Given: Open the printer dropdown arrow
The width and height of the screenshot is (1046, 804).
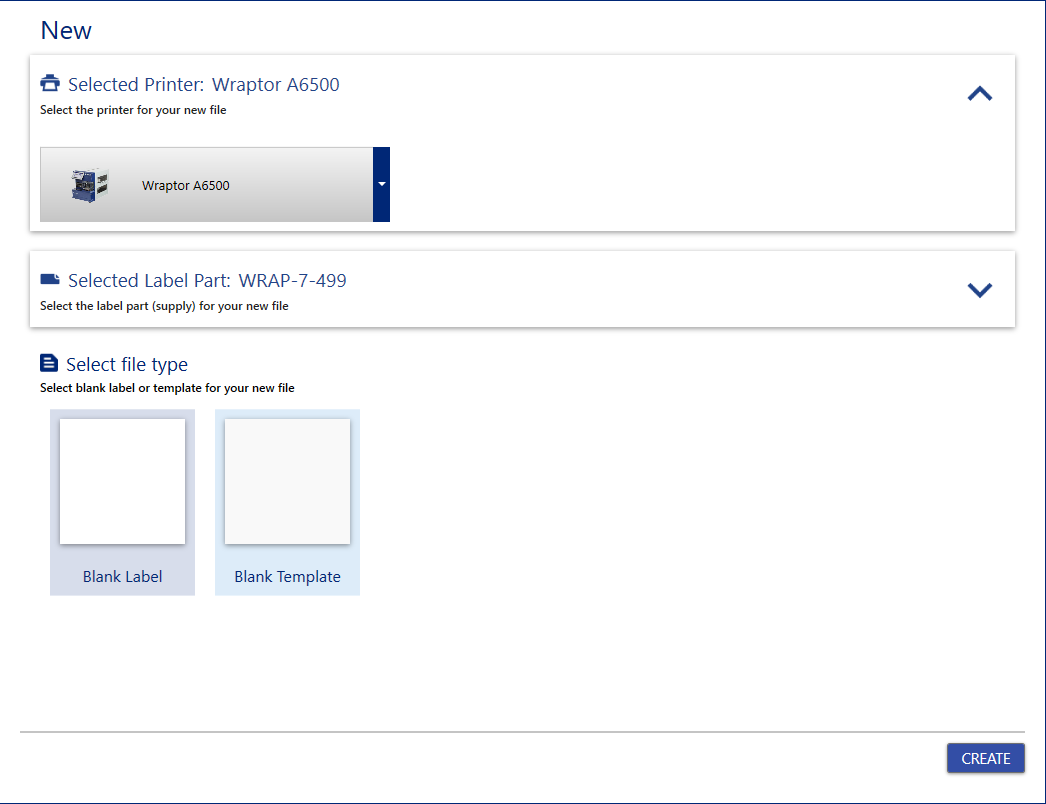Looking at the screenshot, I should pyautogui.click(x=381, y=184).
